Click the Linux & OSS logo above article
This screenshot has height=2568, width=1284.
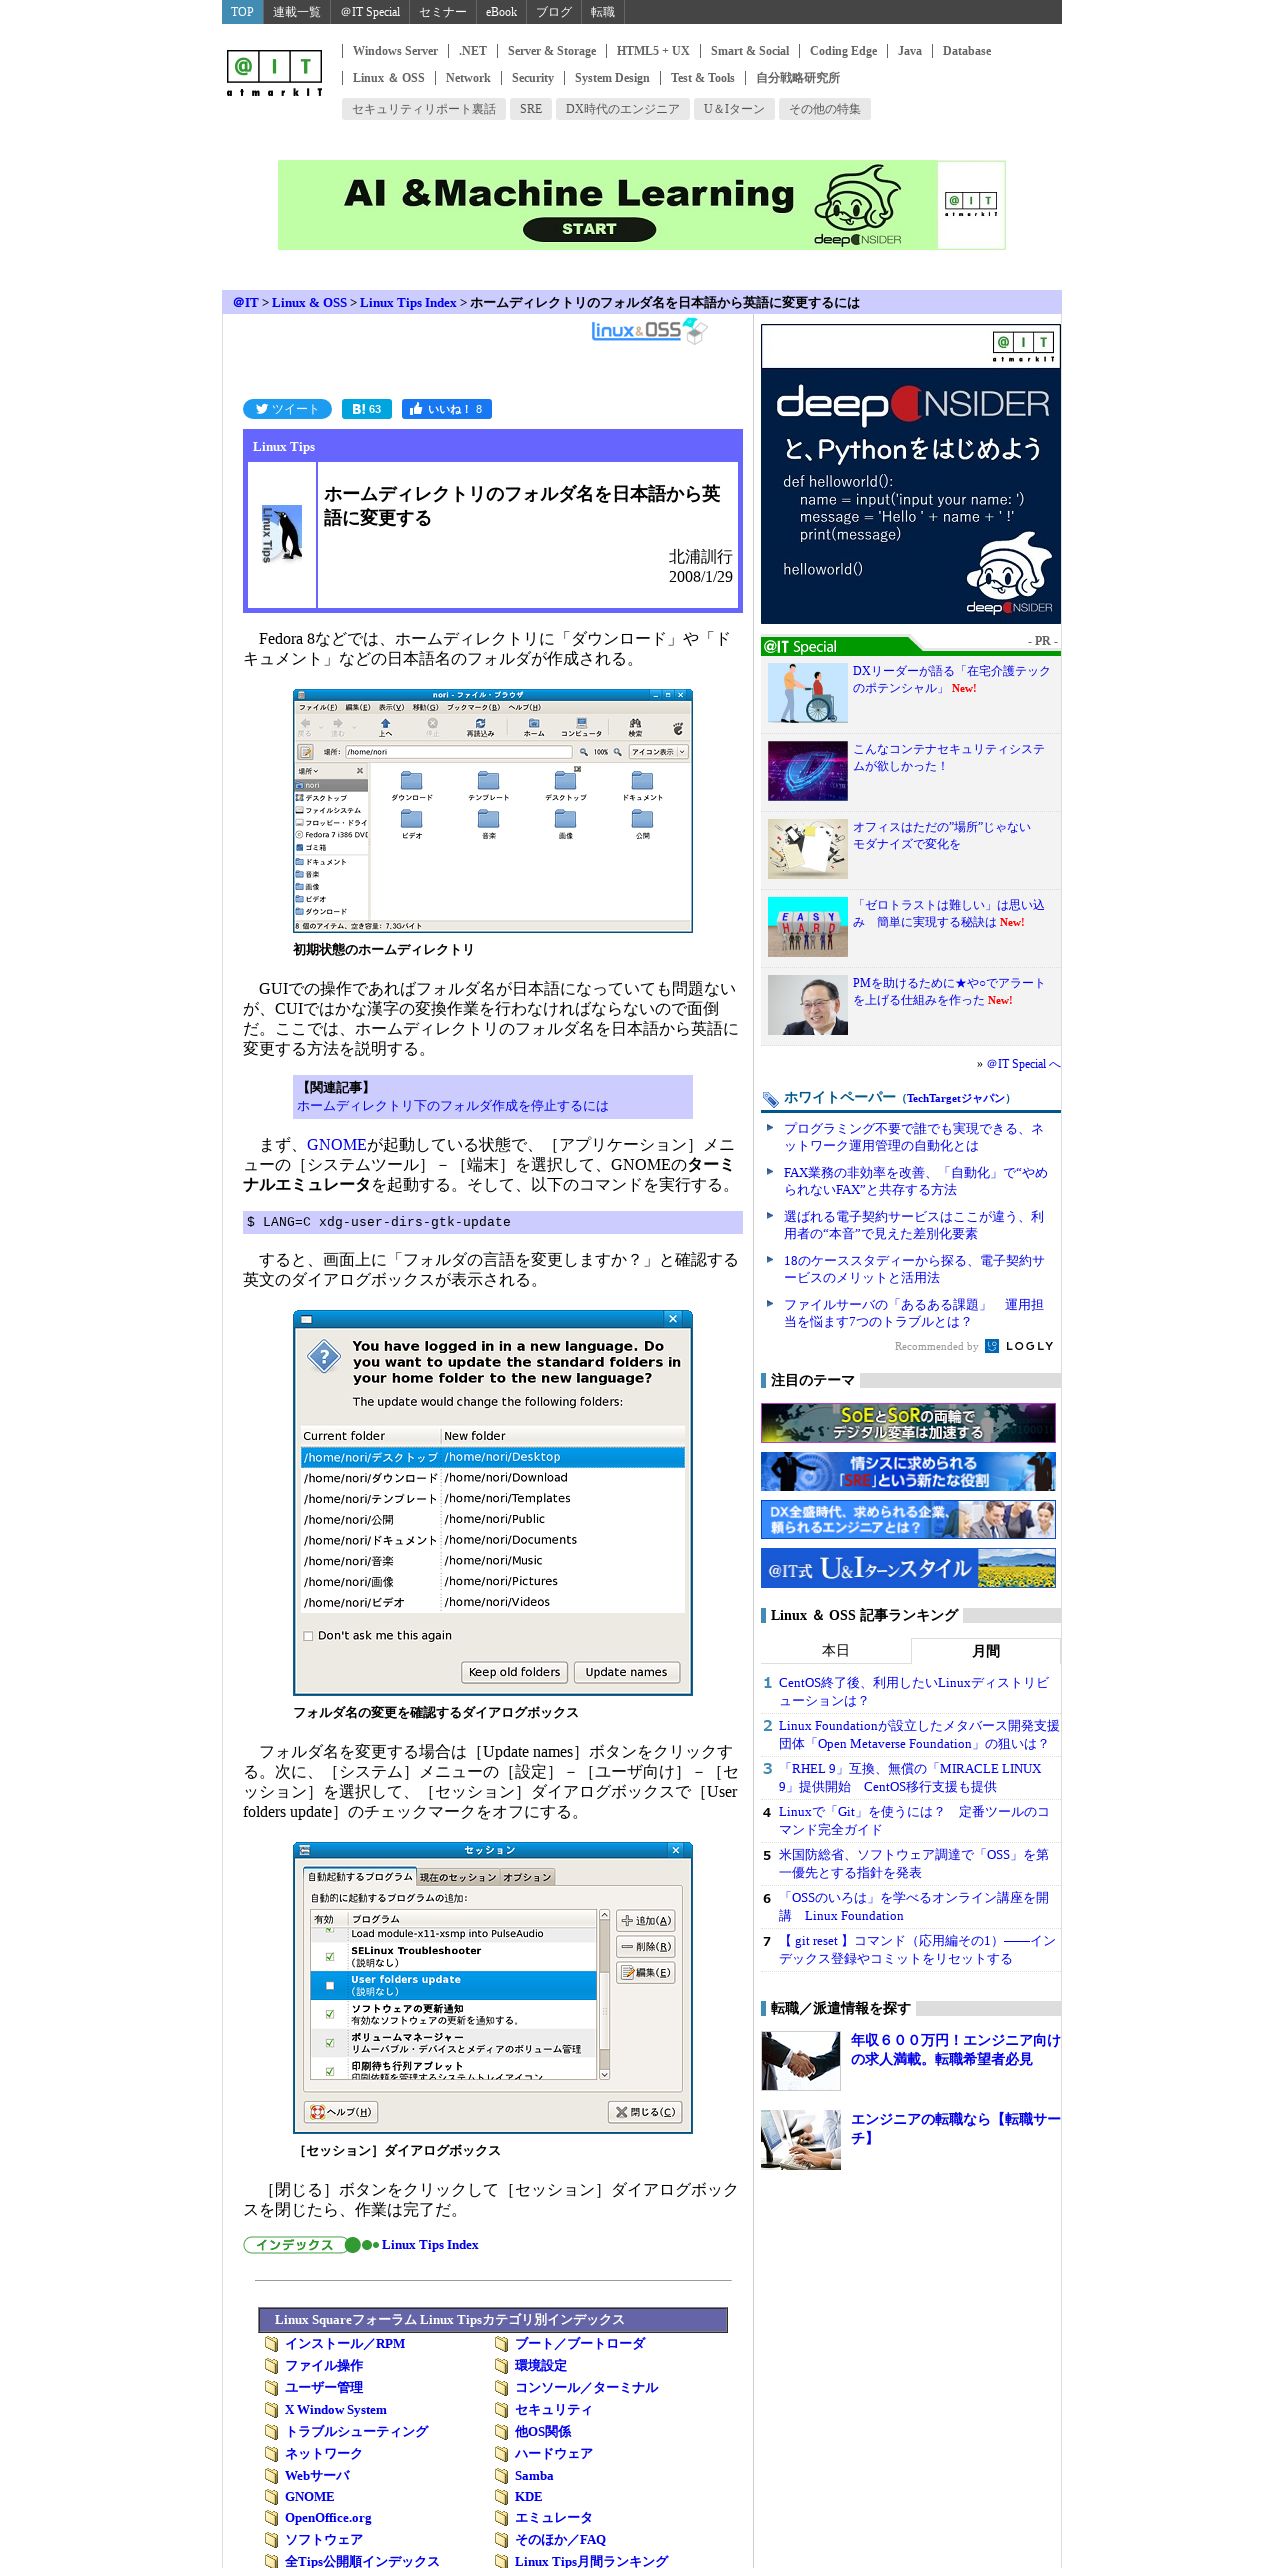click(648, 330)
